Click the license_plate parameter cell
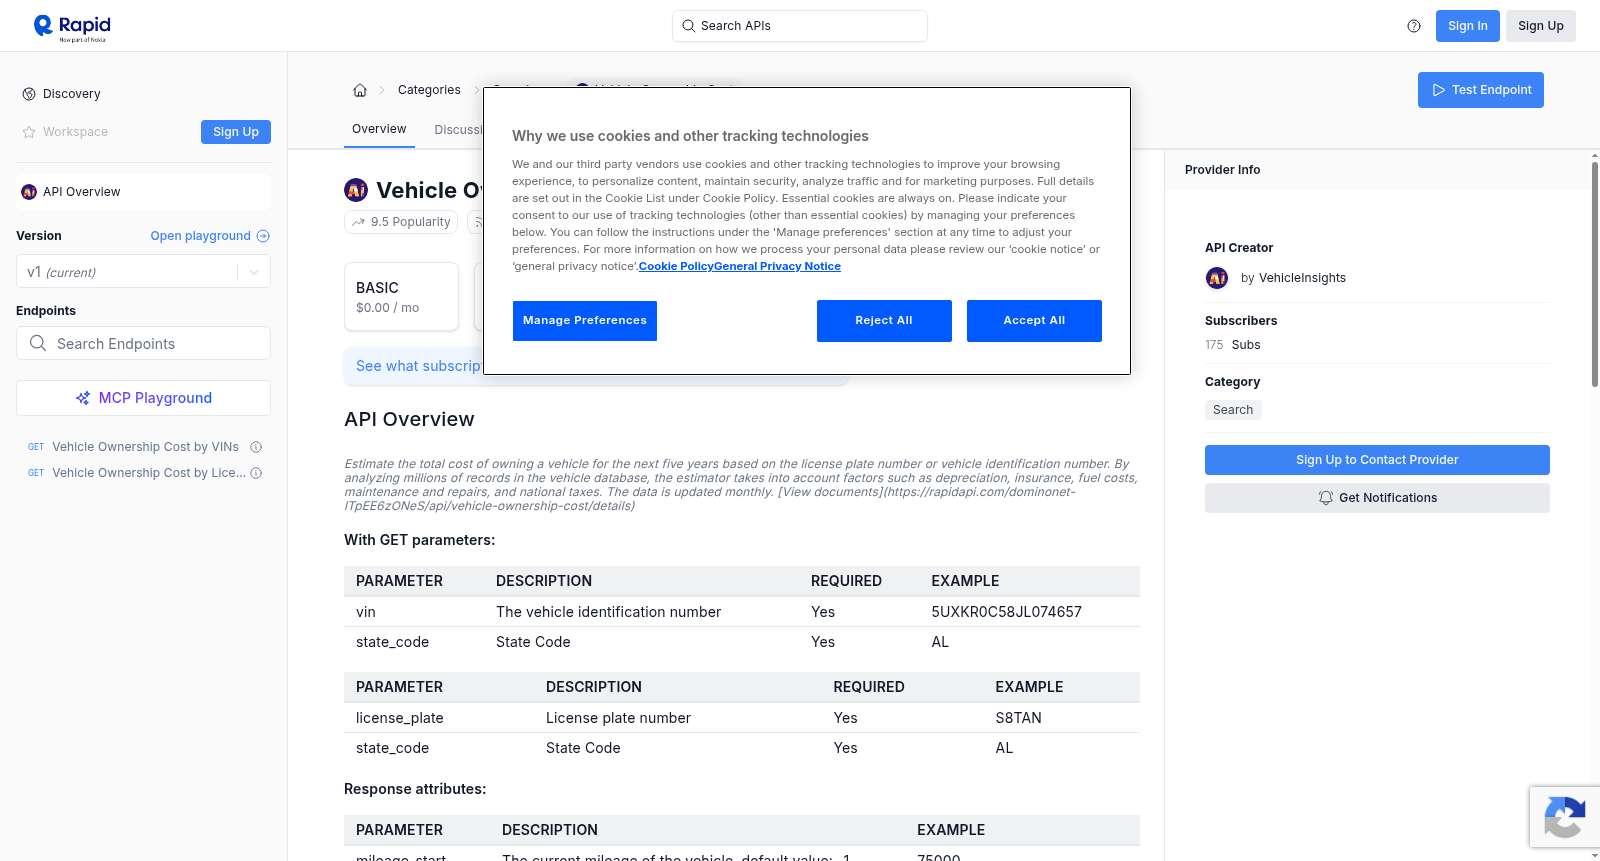Screen dimensions: 1600x861 [x=400, y=718]
